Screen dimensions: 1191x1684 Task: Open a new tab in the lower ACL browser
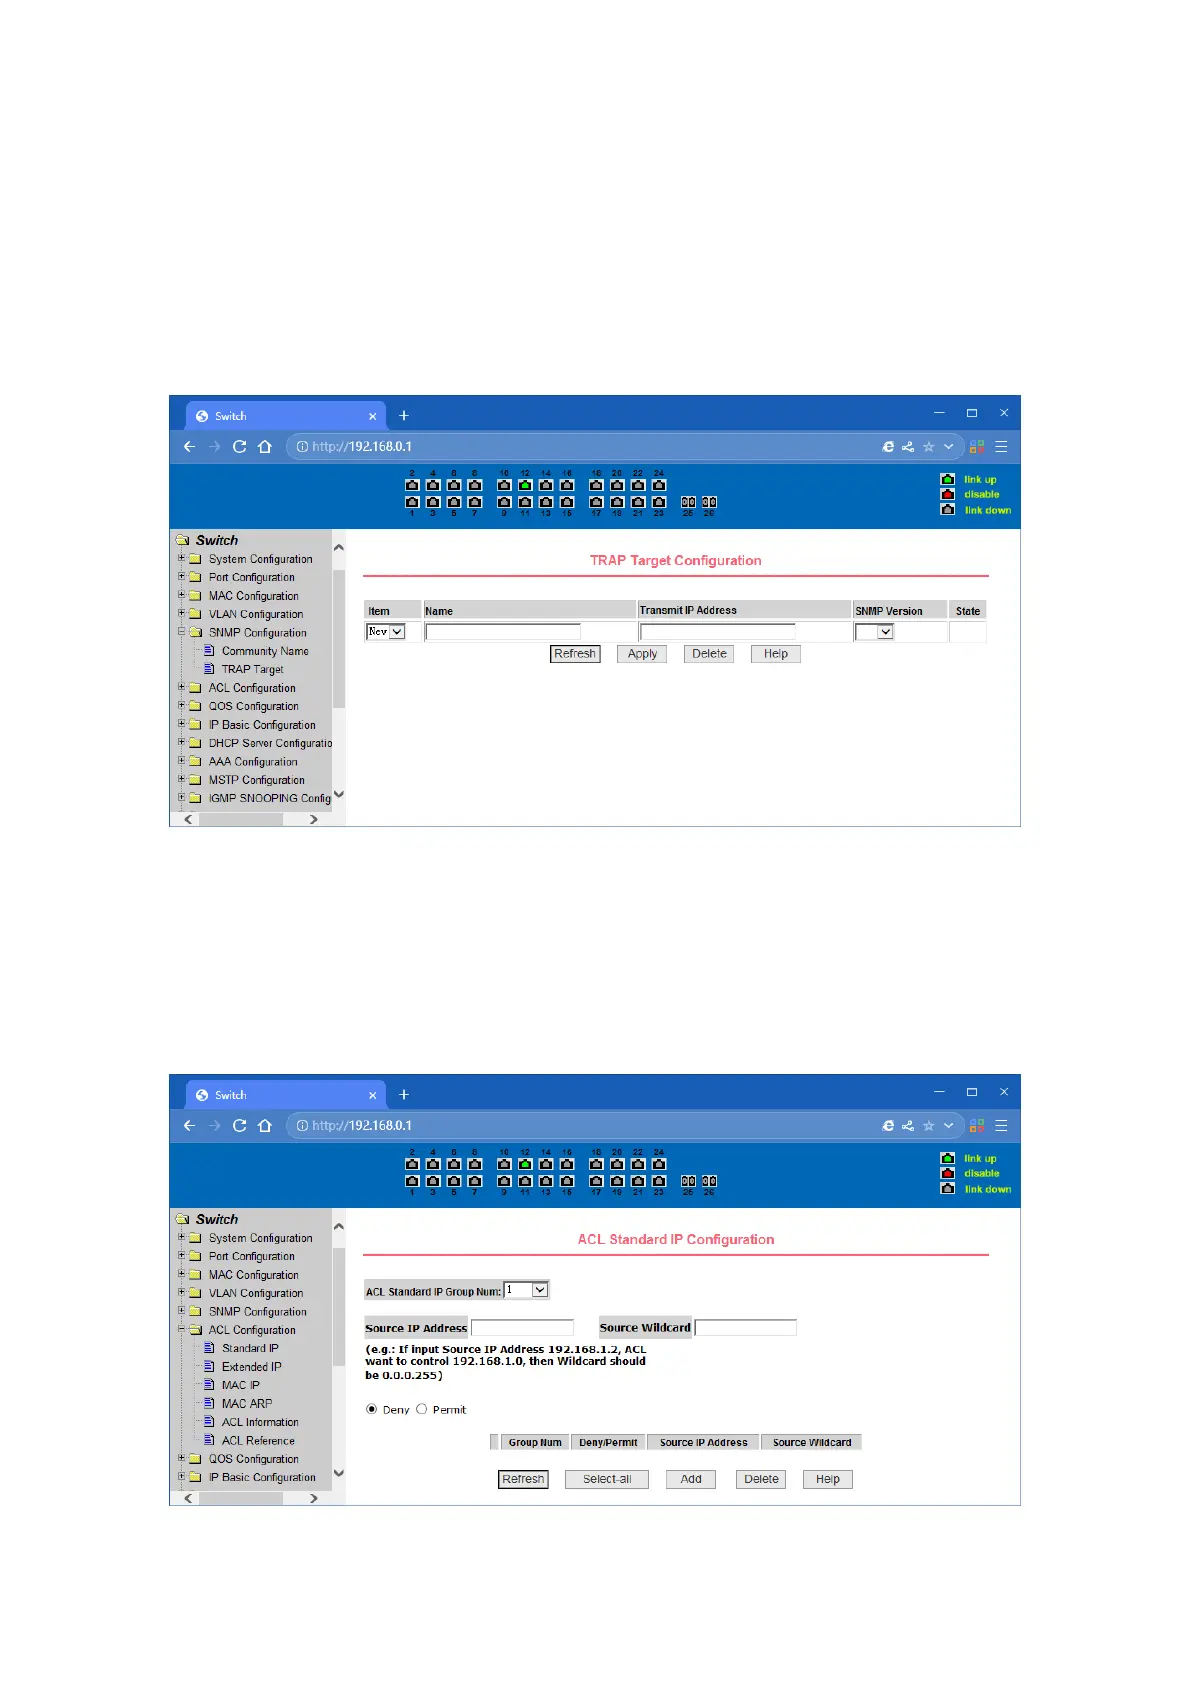pyautogui.click(x=404, y=1095)
